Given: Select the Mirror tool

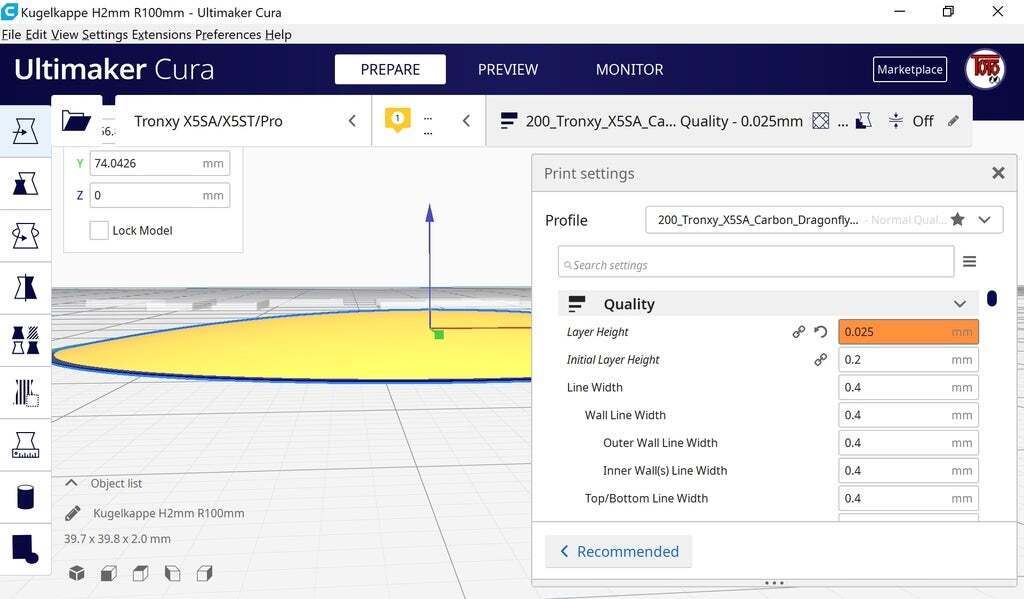Looking at the screenshot, I should point(25,287).
